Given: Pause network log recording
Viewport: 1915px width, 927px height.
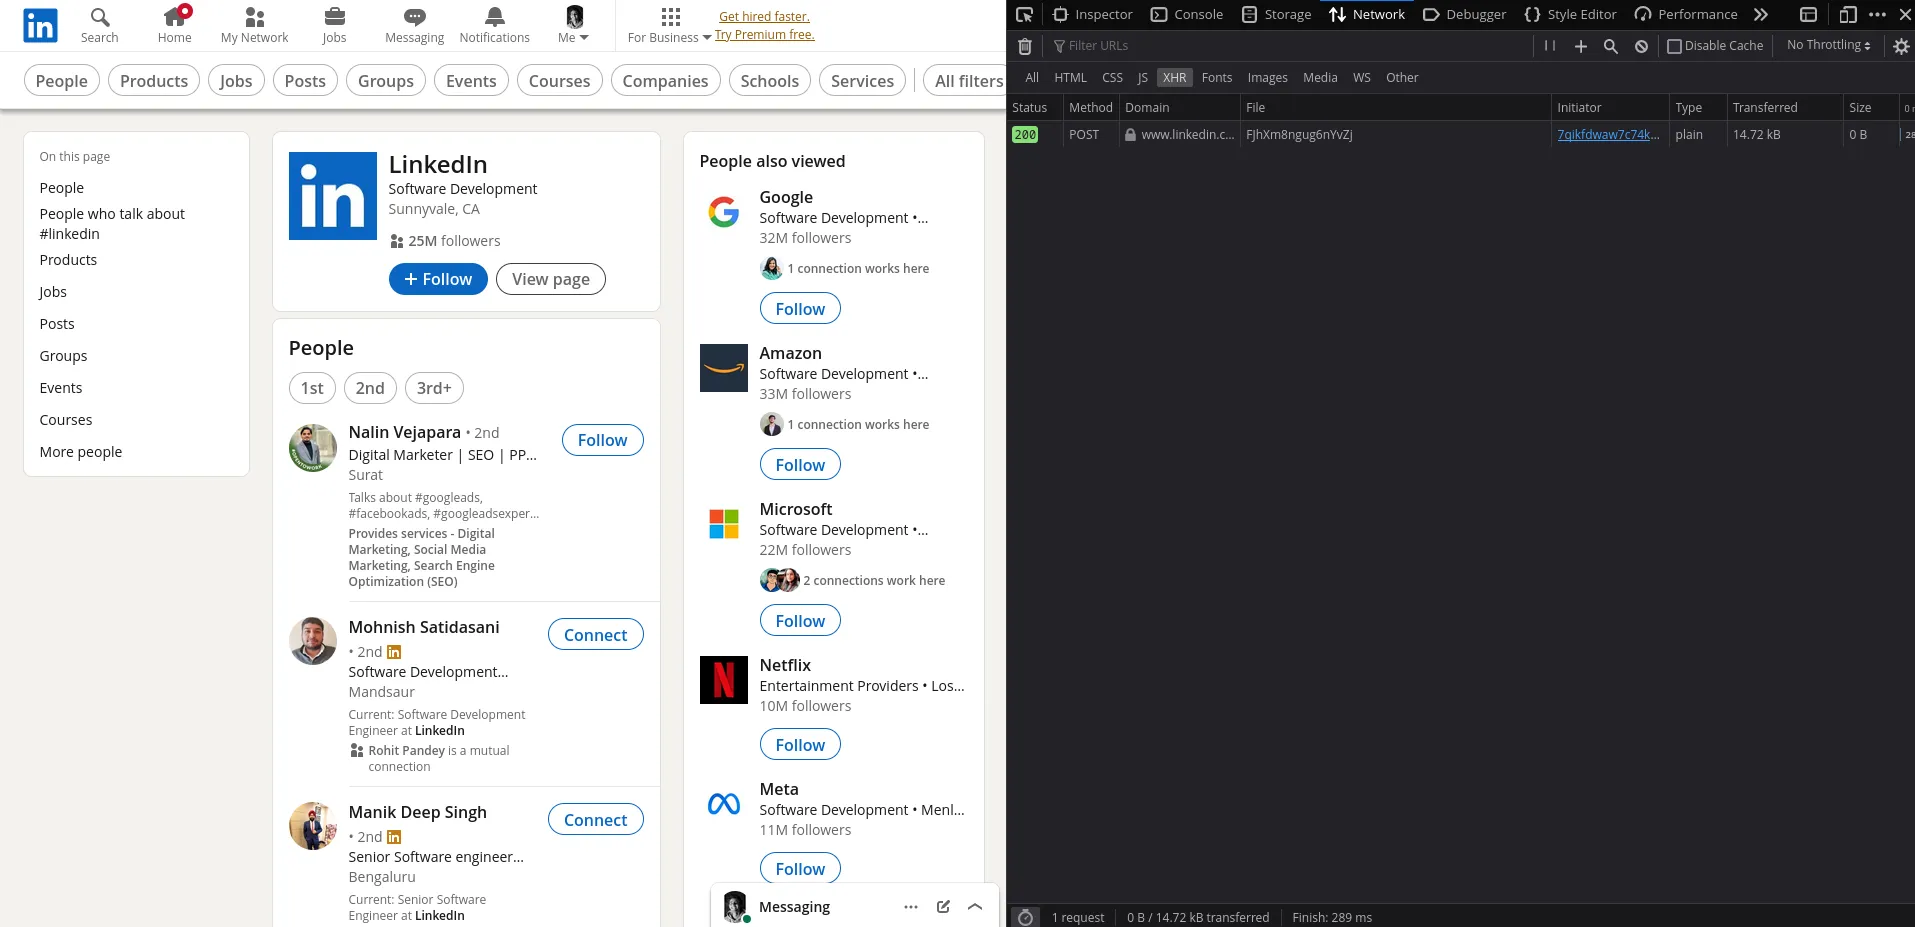Looking at the screenshot, I should coord(1550,46).
